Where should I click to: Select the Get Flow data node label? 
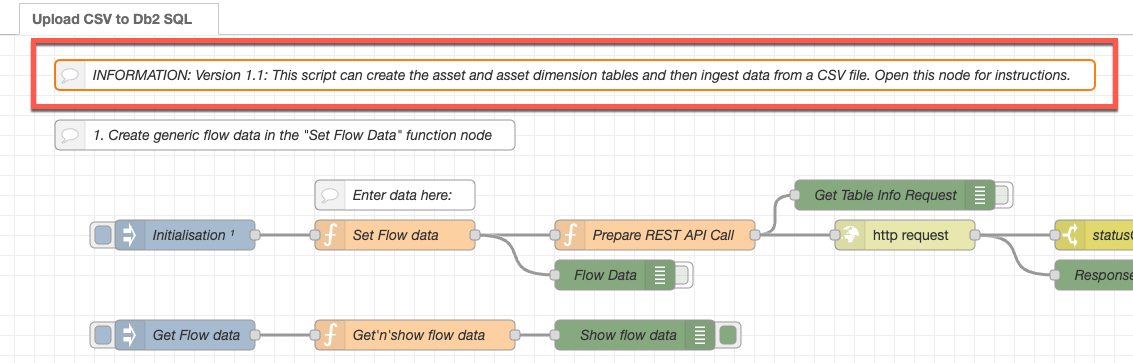197,335
